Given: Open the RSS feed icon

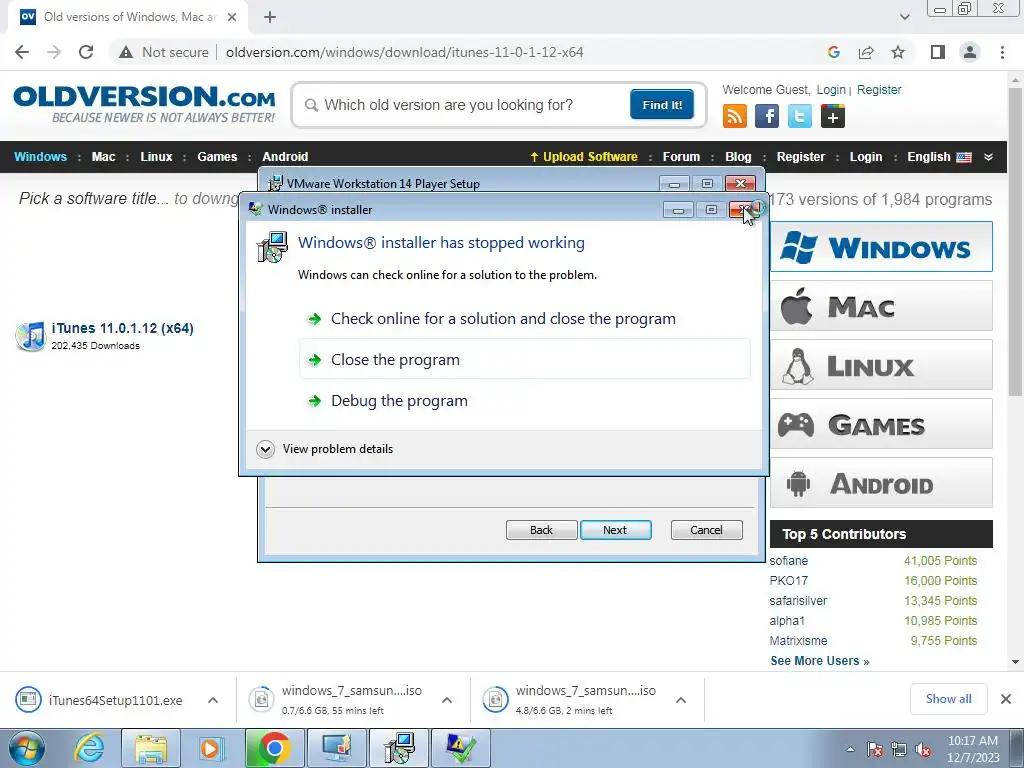Looking at the screenshot, I should click(735, 117).
